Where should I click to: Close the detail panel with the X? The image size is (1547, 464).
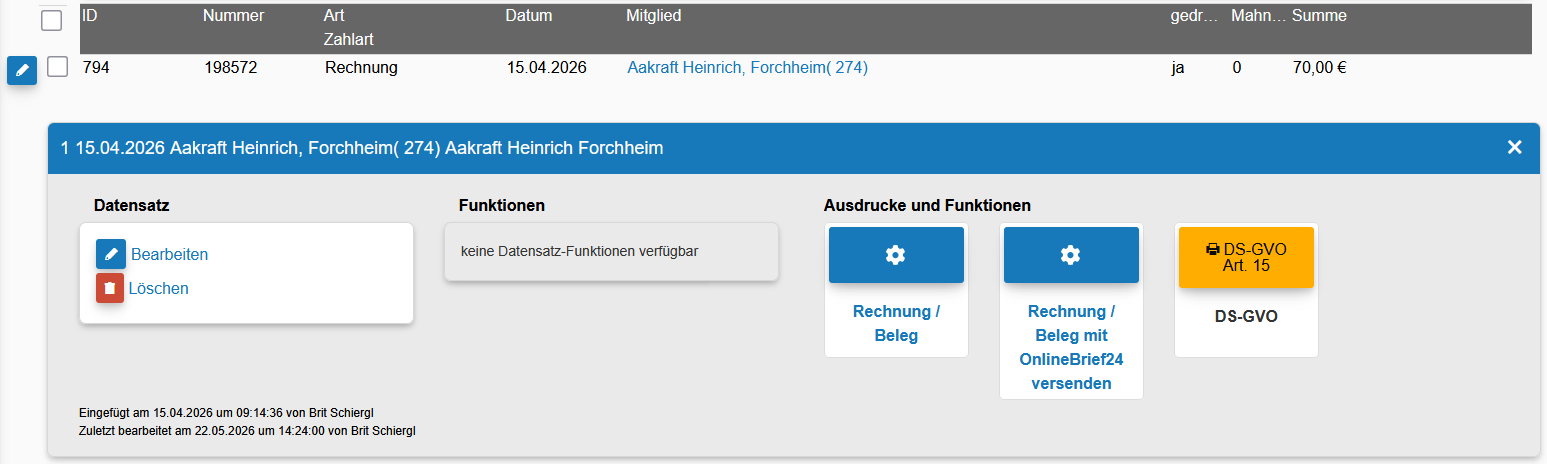pyautogui.click(x=1514, y=148)
